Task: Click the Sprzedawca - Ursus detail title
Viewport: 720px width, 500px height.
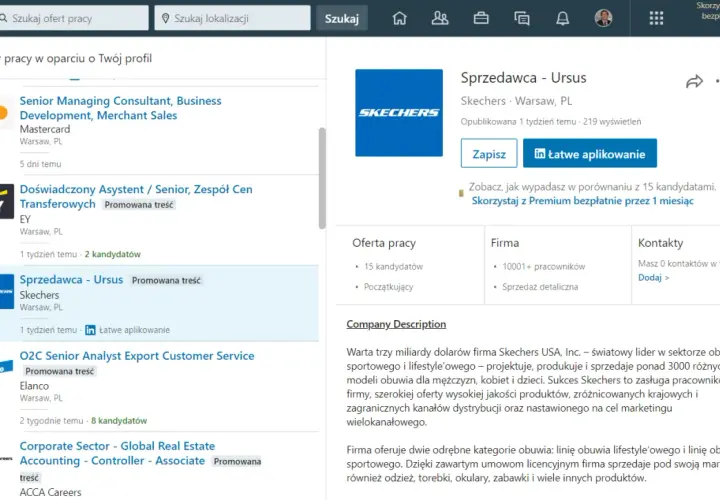Action: coord(523,78)
